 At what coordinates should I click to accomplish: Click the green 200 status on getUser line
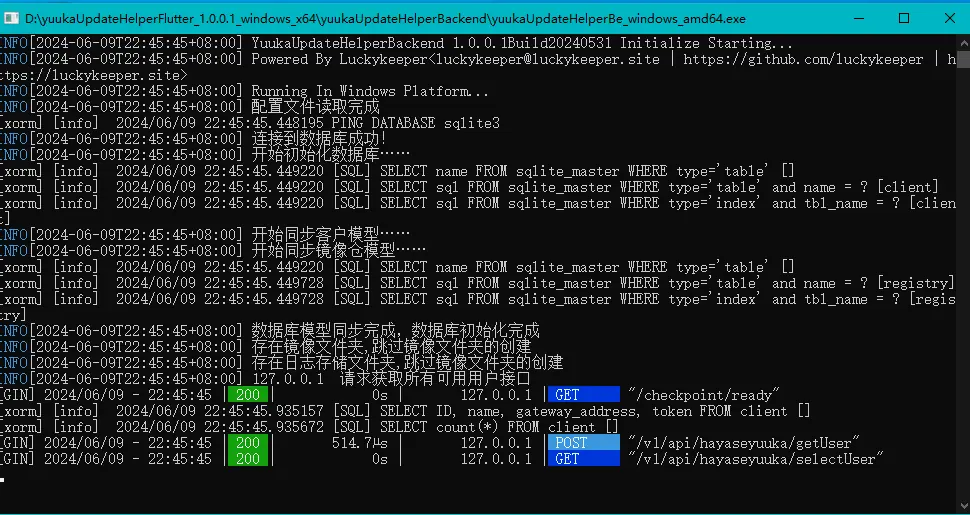pyautogui.click(x=248, y=443)
